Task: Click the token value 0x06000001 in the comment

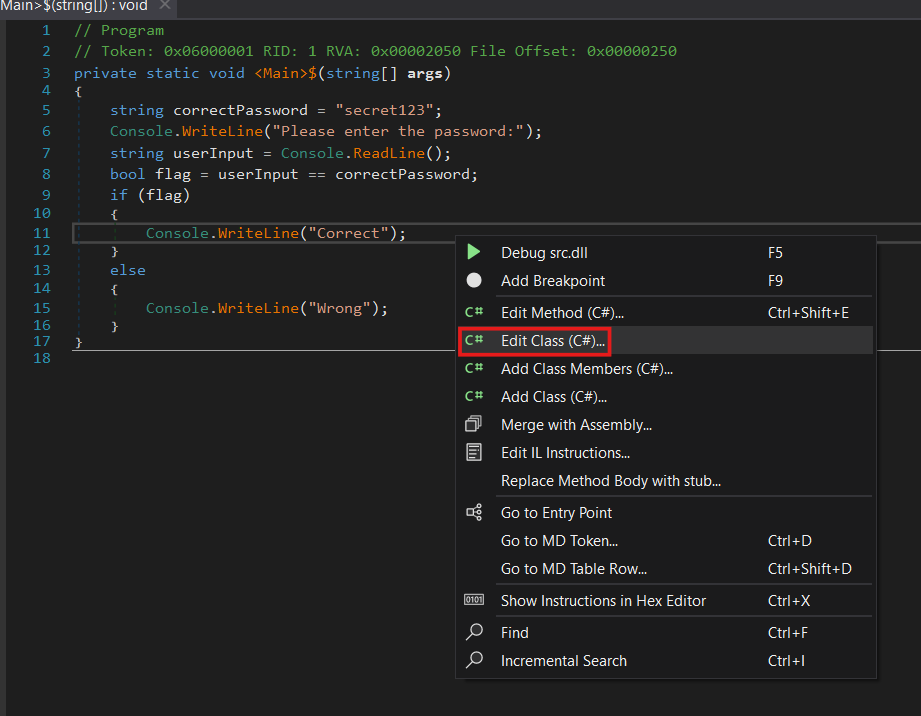Action: [x=209, y=52]
